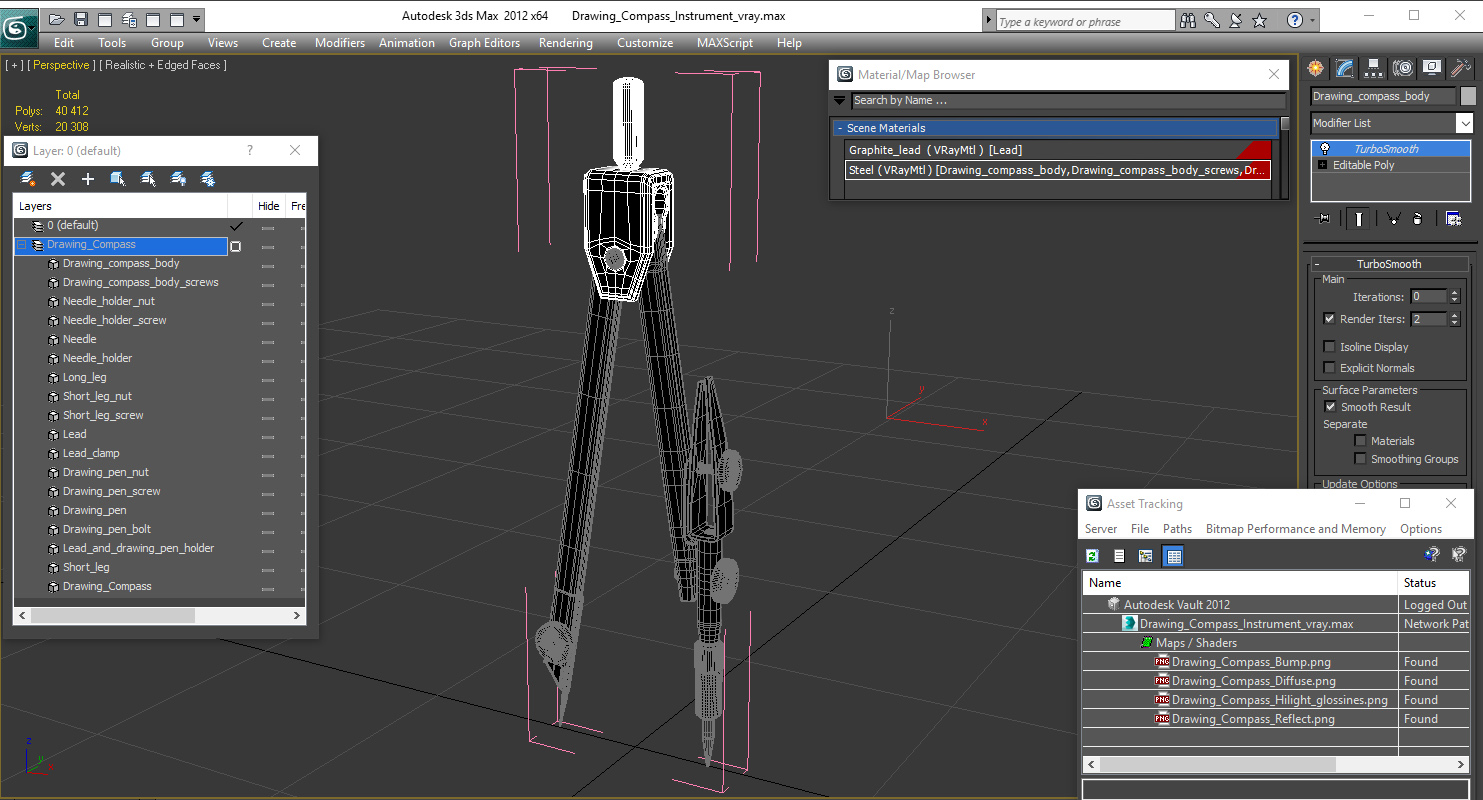Click Iterations spinner up arrow
Screen dimensions: 1483x800
click(x=1455, y=293)
